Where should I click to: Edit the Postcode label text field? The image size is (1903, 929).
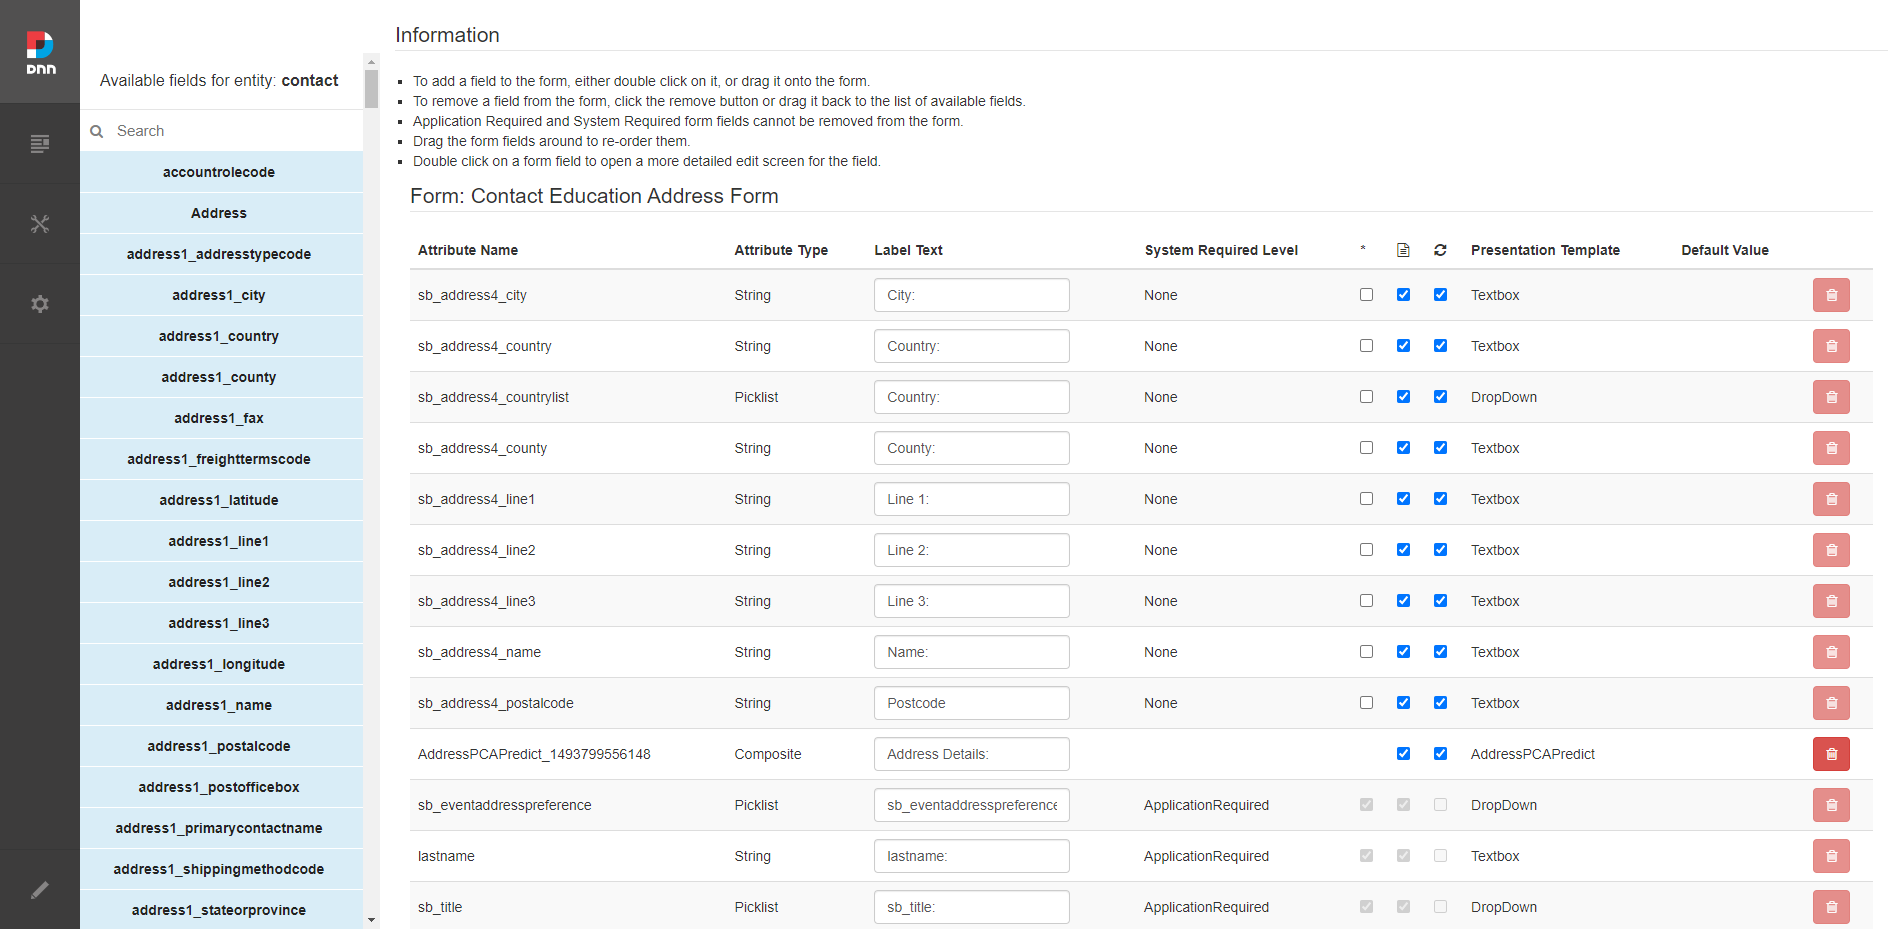(x=970, y=703)
